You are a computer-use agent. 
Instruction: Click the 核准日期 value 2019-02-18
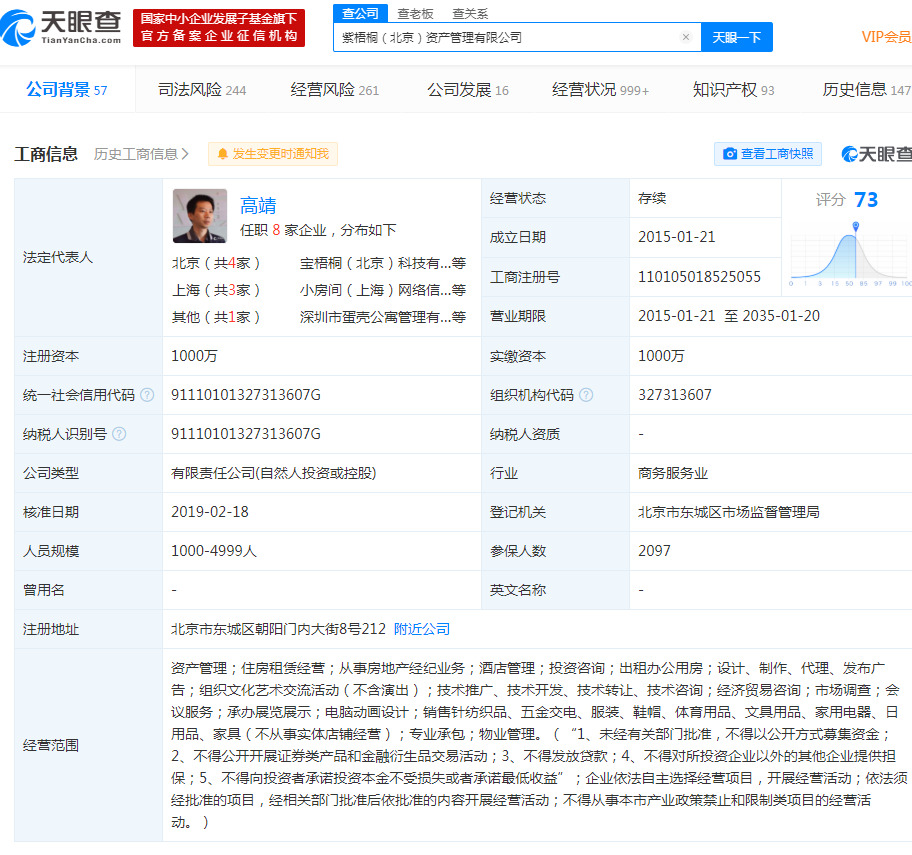tap(209, 512)
